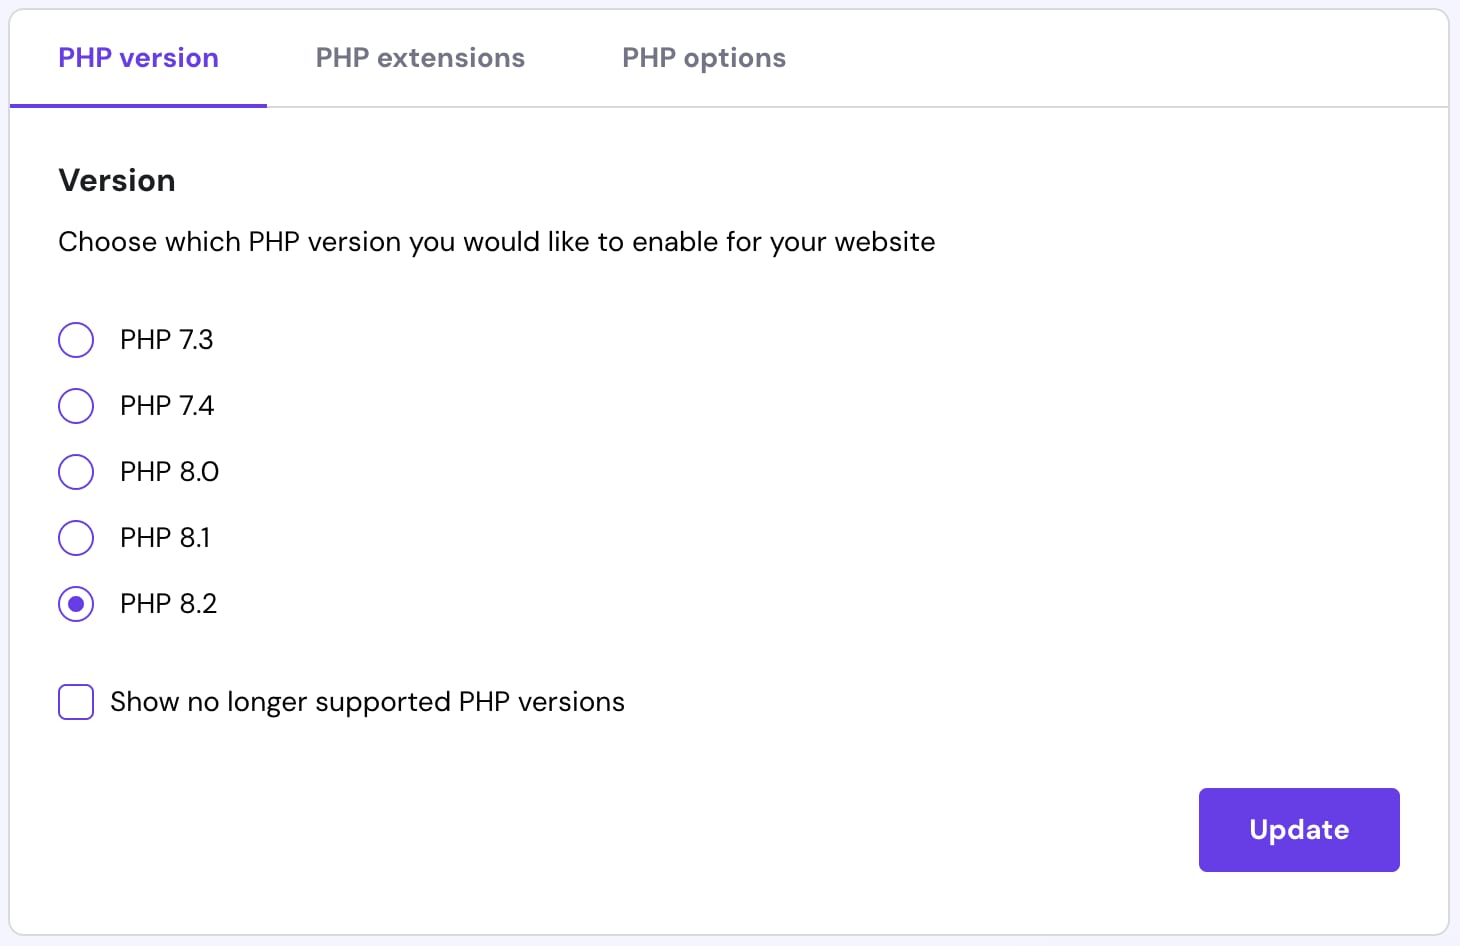Open the PHP options tab
The image size is (1460, 946).
point(703,57)
